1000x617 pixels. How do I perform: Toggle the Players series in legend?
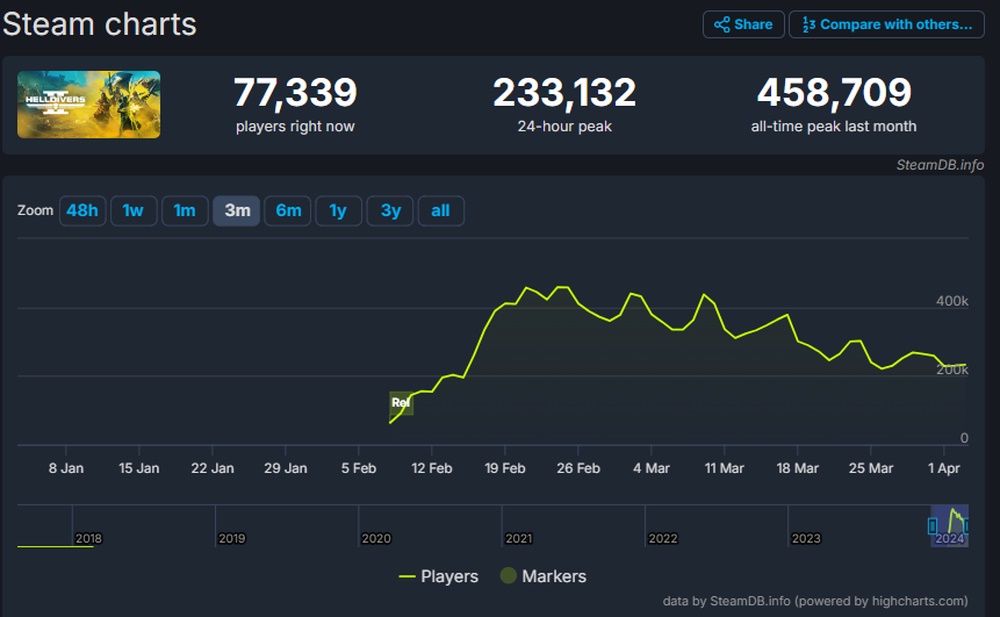[438, 576]
